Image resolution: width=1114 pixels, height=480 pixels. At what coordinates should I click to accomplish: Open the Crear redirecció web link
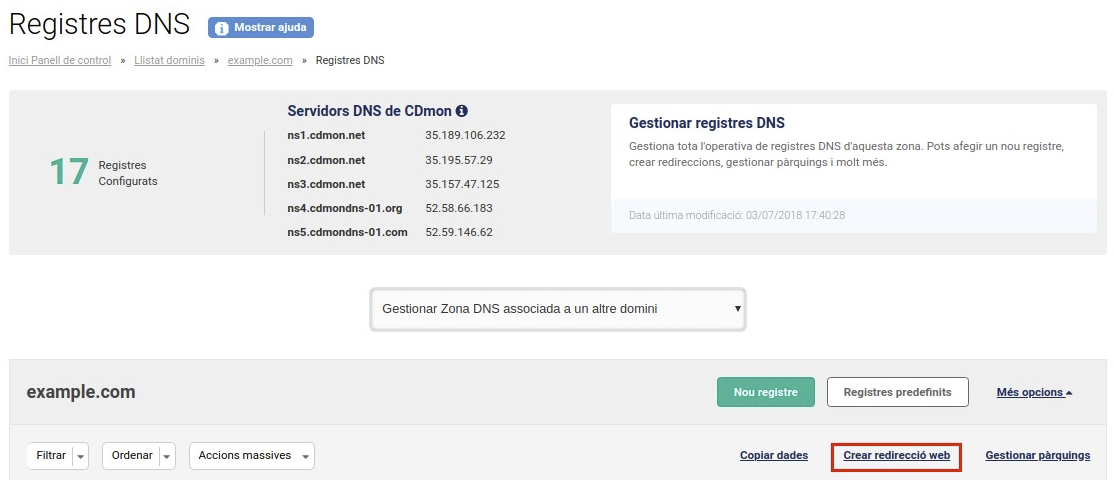(897, 455)
